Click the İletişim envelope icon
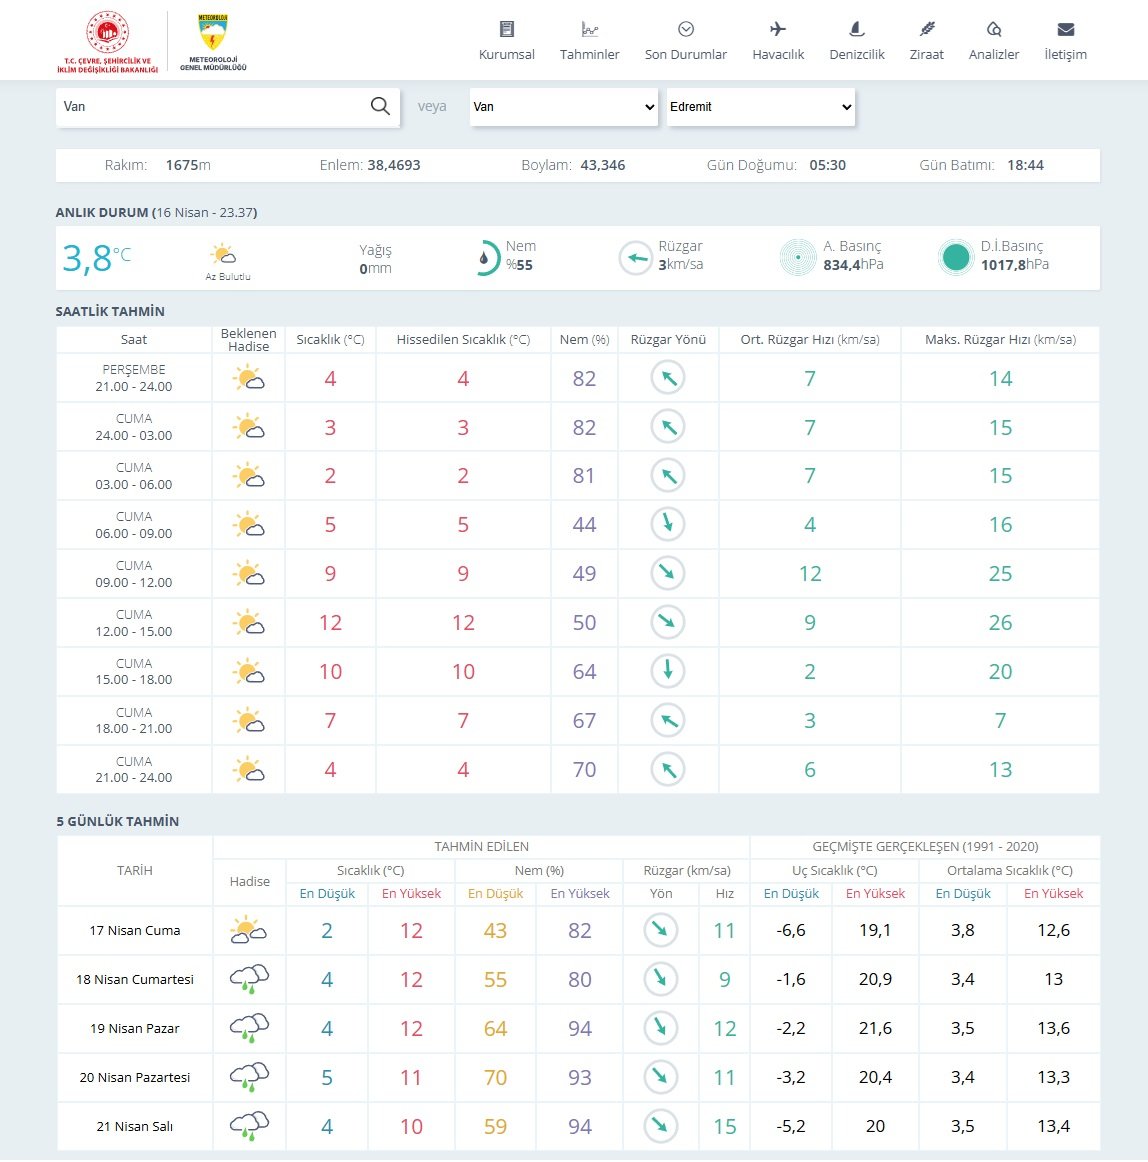 [1065, 29]
